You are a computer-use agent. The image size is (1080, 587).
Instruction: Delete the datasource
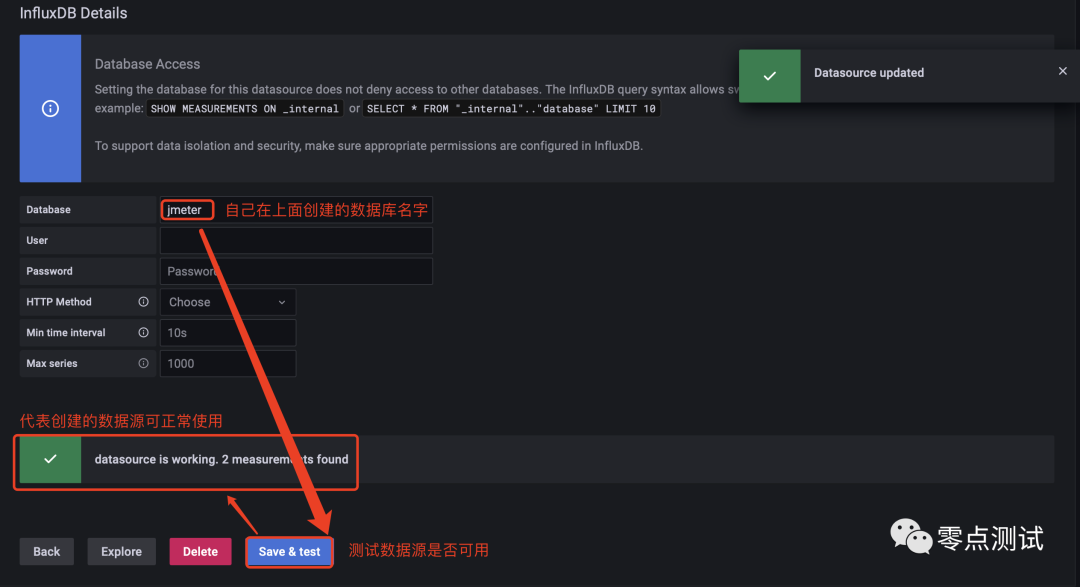[x=200, y=551]
